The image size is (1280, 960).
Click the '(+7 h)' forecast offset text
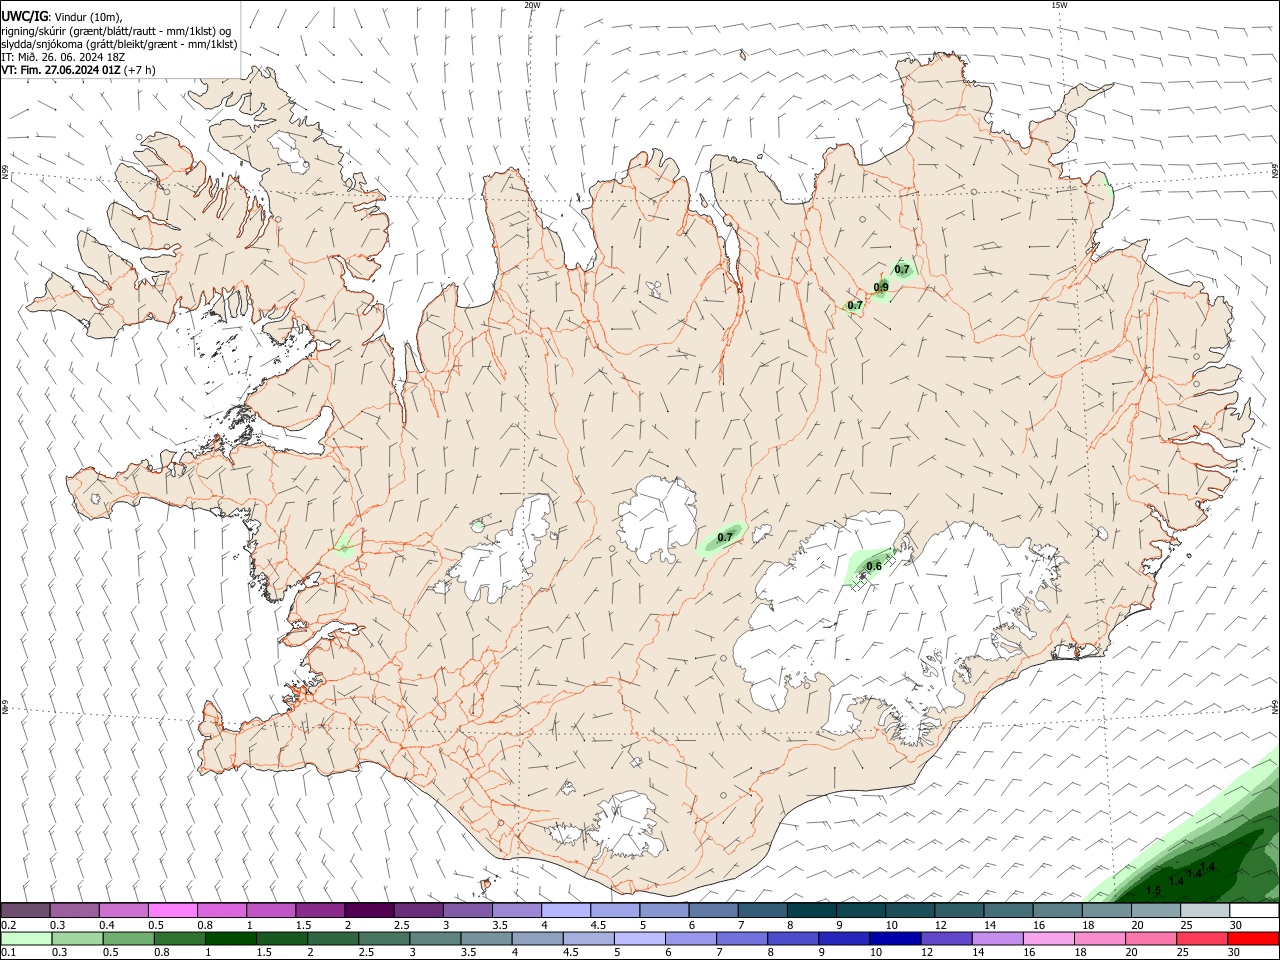140,71
